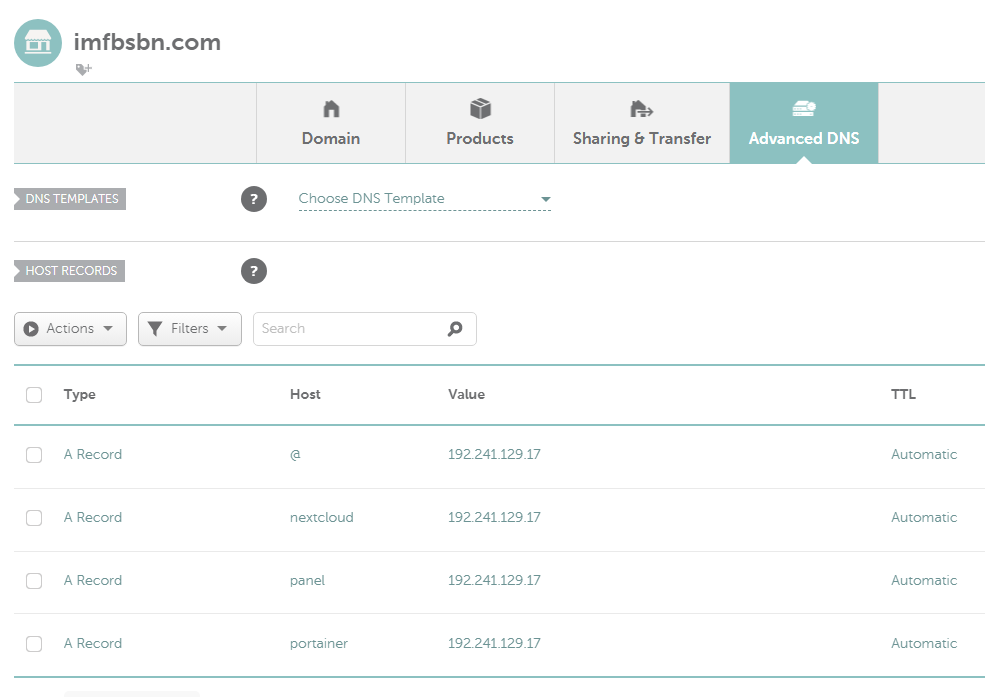Open help for DNS Templates question mark
This screenshot has width=985, height=697.
(254, 199)
